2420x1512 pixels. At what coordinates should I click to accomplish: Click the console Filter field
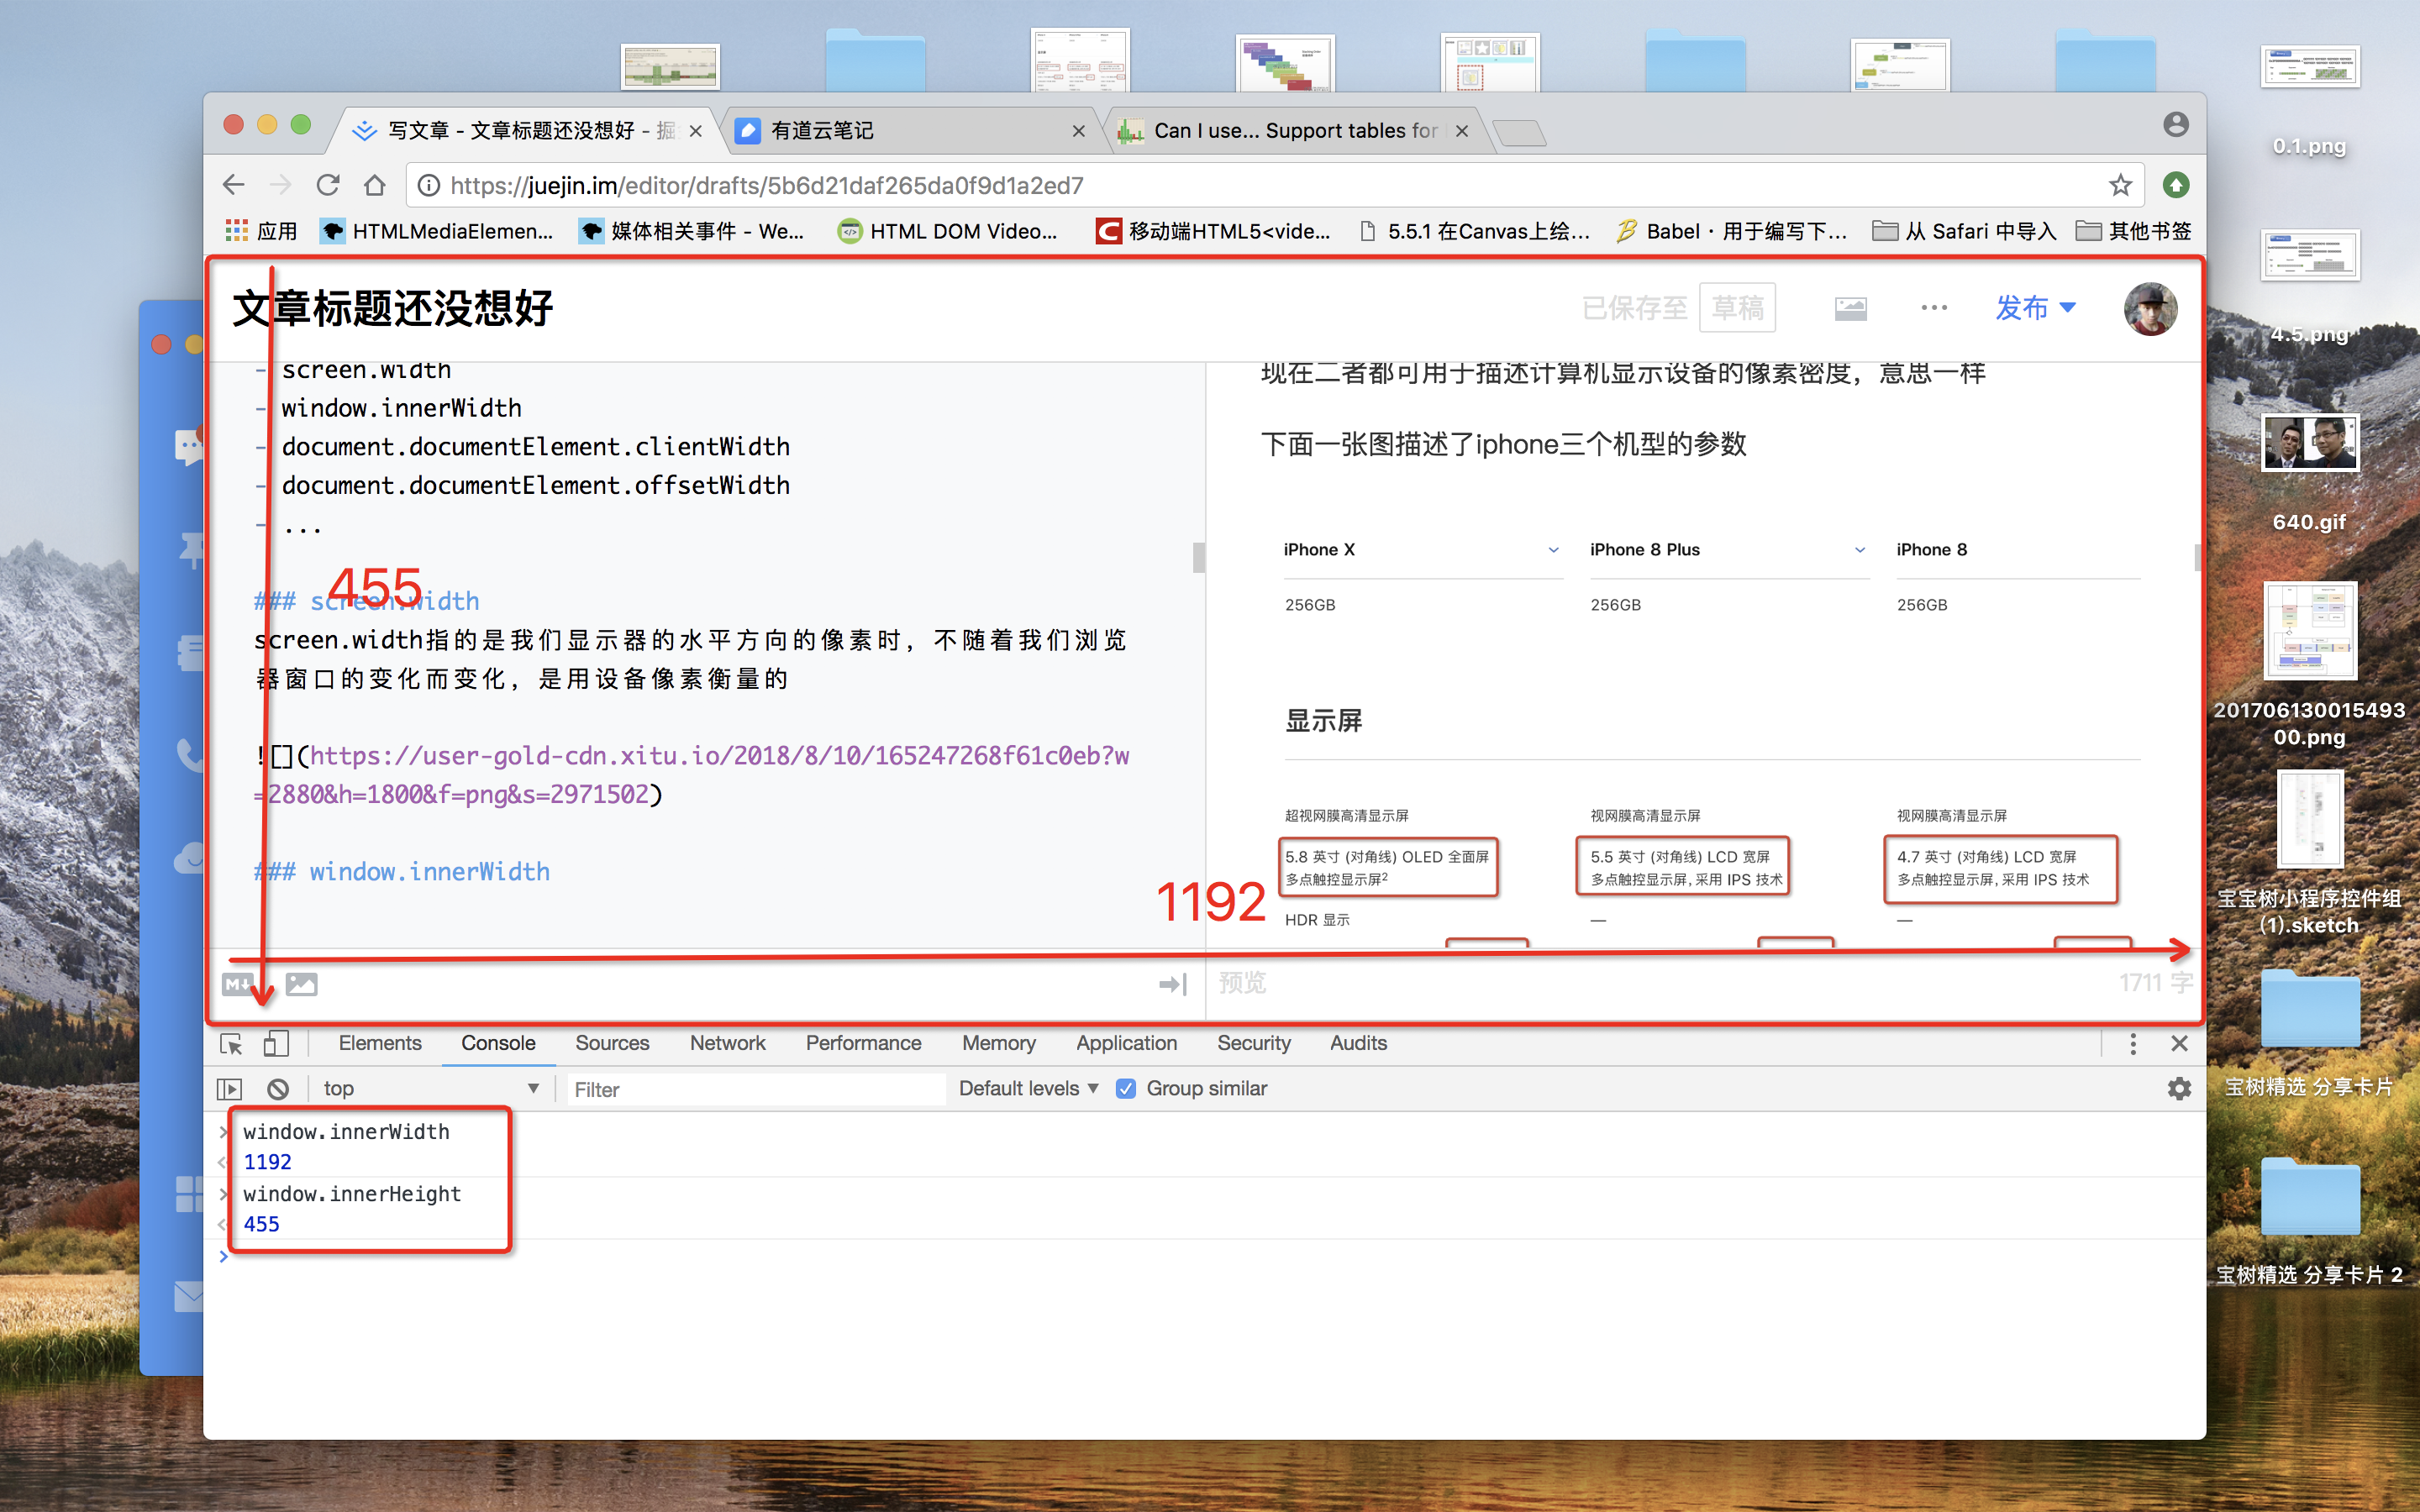coord(756,1089)
